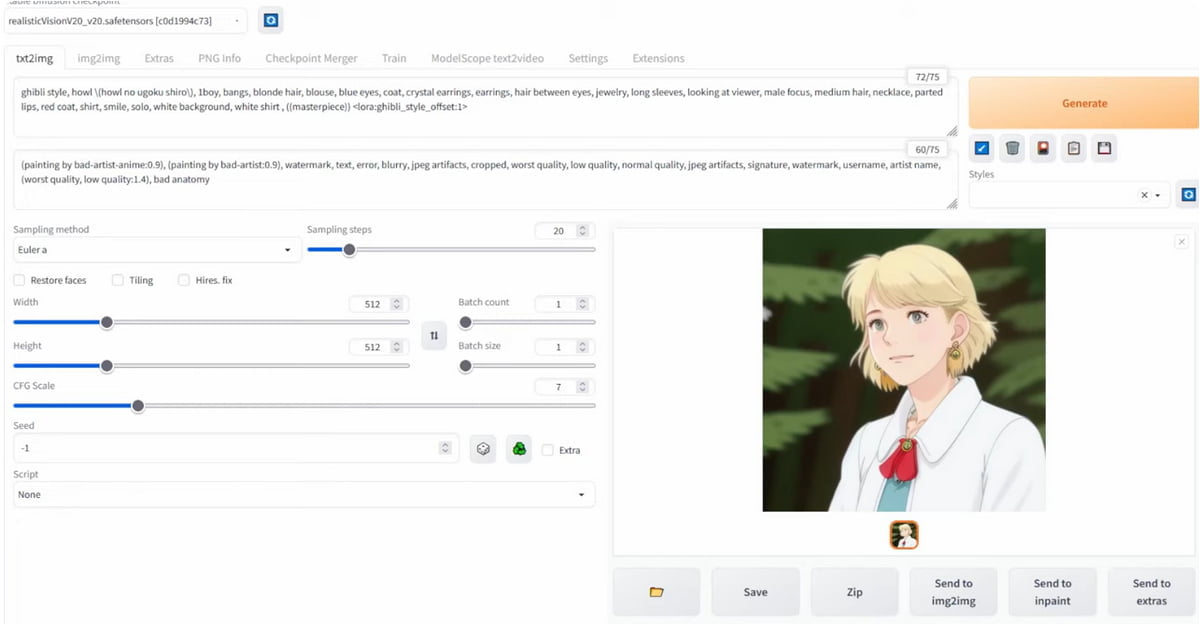Screen dimensions: 1200x624
Task: Click the refresh checkpoint list icon
Action: click(x=270, y=20)
